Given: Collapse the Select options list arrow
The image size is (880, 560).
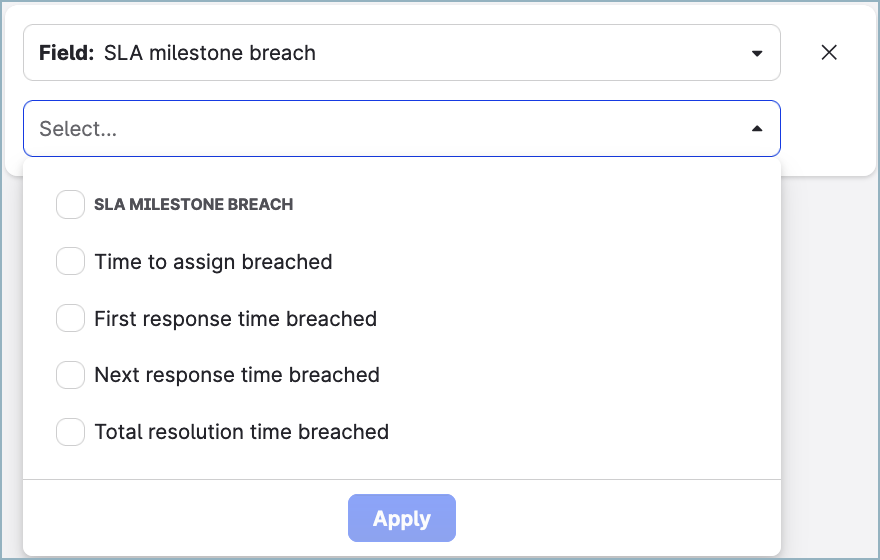Looking at the screenshot, I should tap(757, 129).
